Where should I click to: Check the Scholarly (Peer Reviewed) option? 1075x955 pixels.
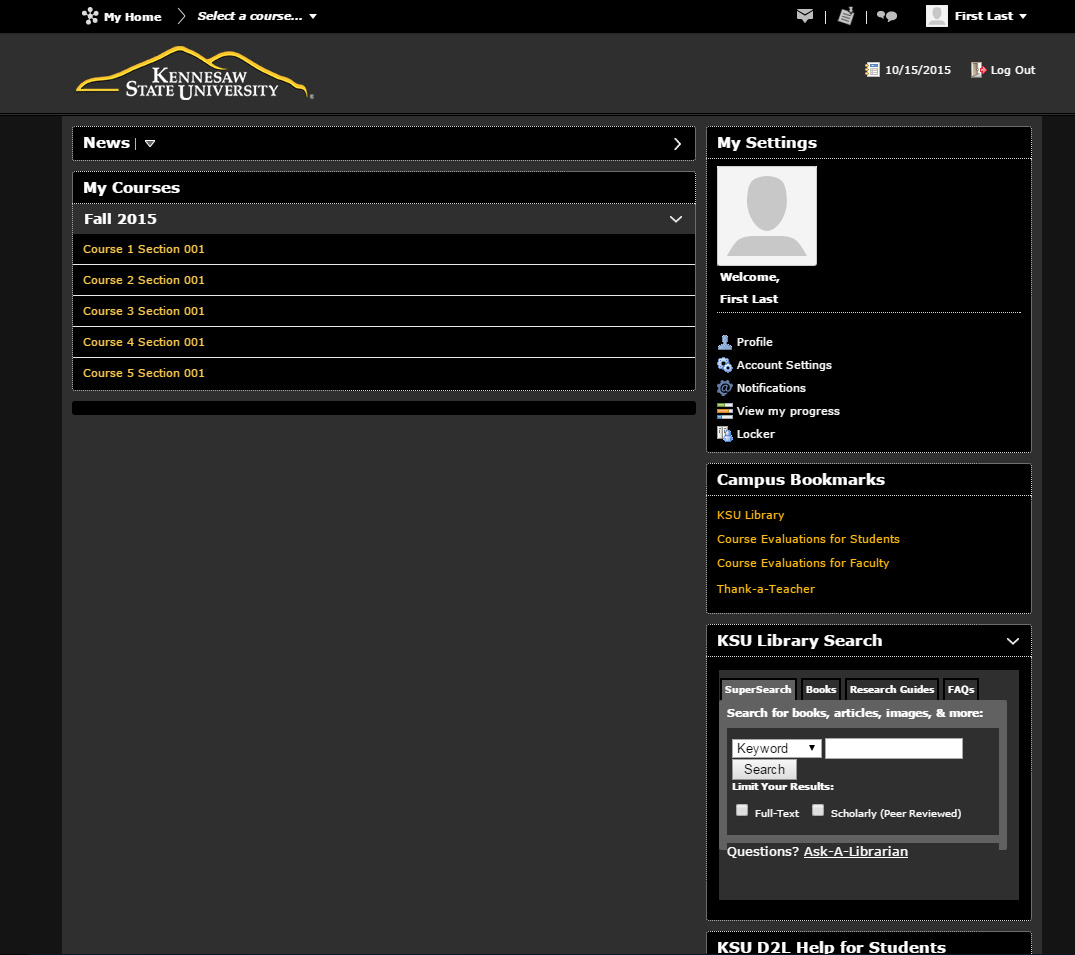818,809
